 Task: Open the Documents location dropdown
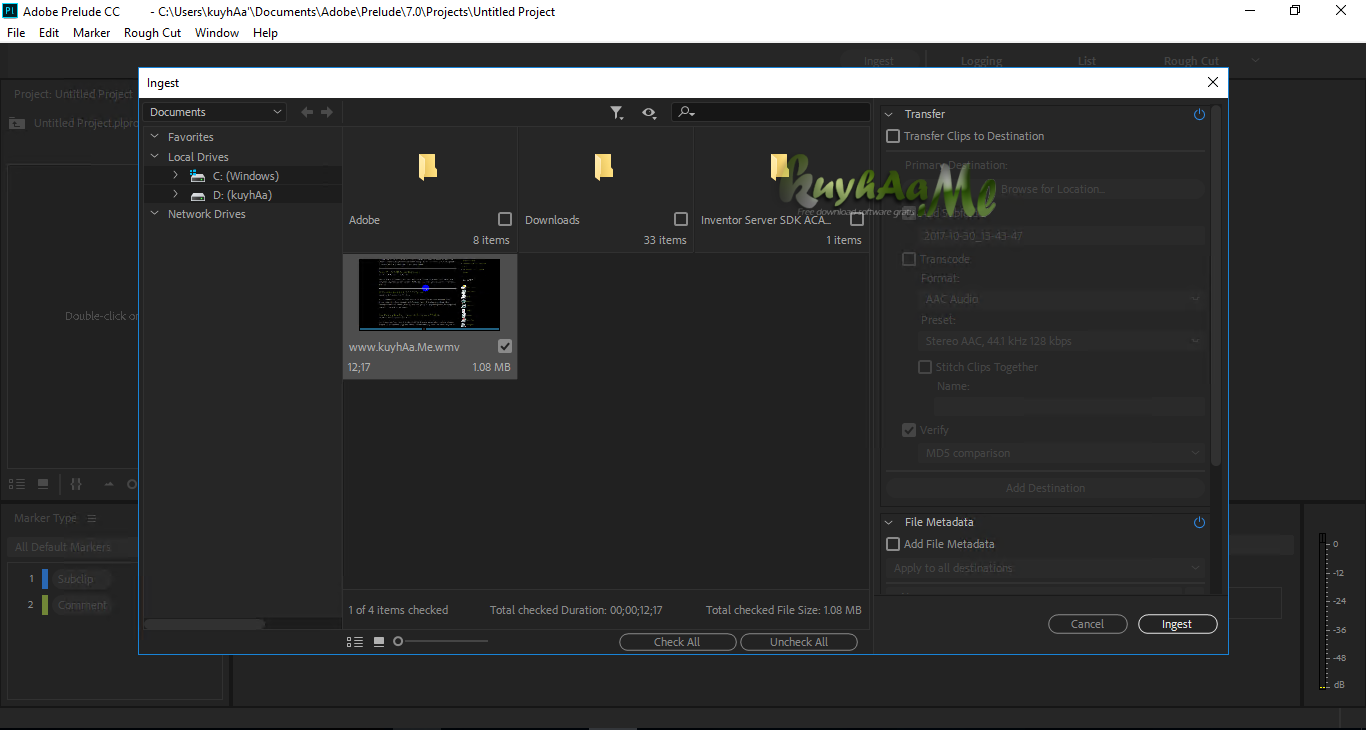215,112
